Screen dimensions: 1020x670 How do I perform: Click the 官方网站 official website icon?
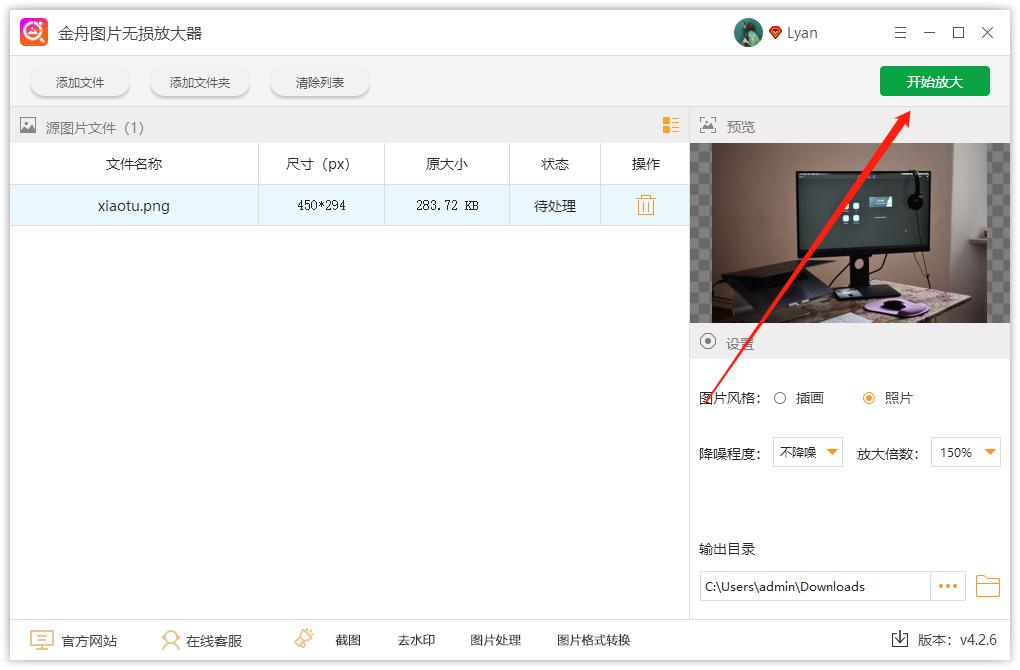pos(41,639)
